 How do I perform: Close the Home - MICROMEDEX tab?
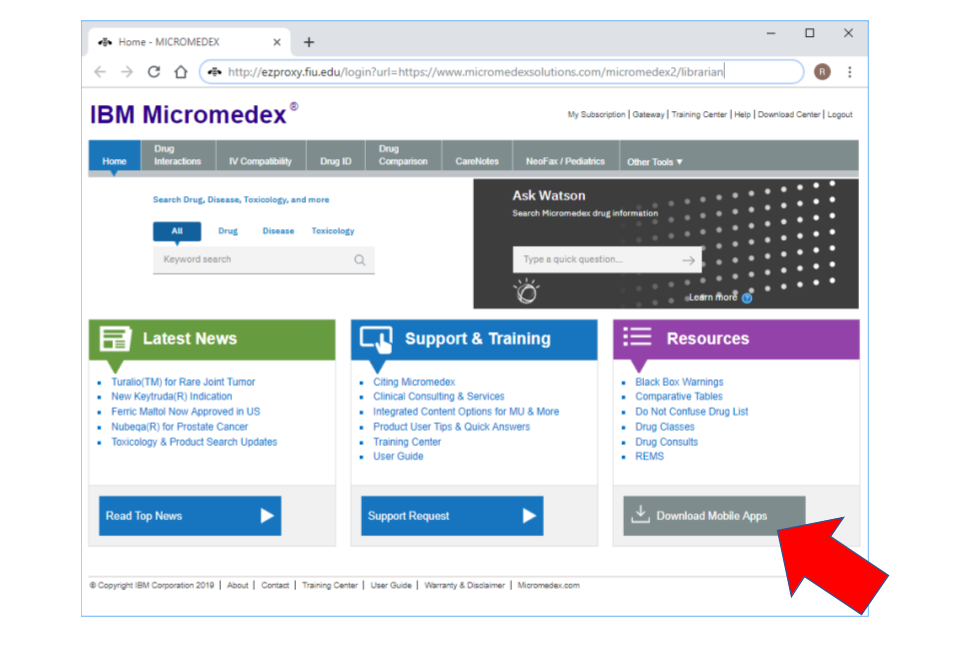pos(277,42)
